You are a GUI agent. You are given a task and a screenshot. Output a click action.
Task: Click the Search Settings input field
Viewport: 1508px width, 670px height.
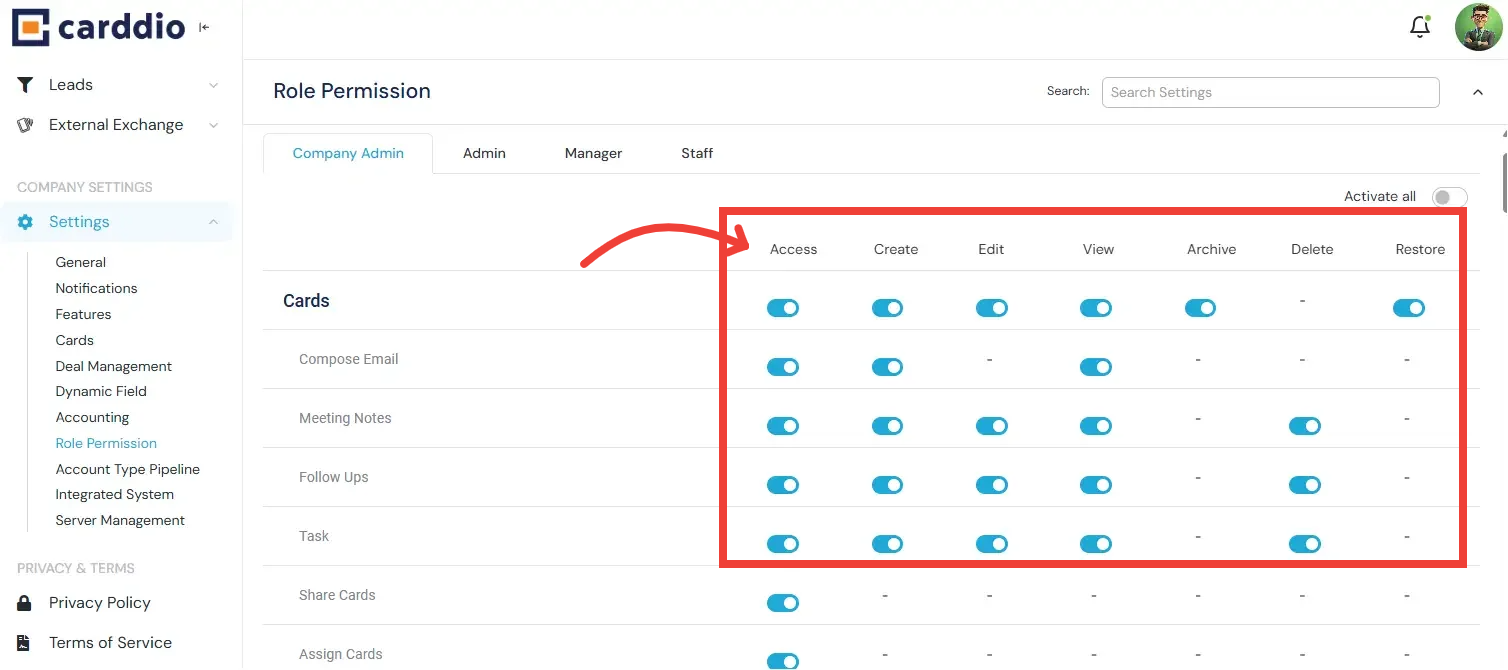coord(1269,92)
